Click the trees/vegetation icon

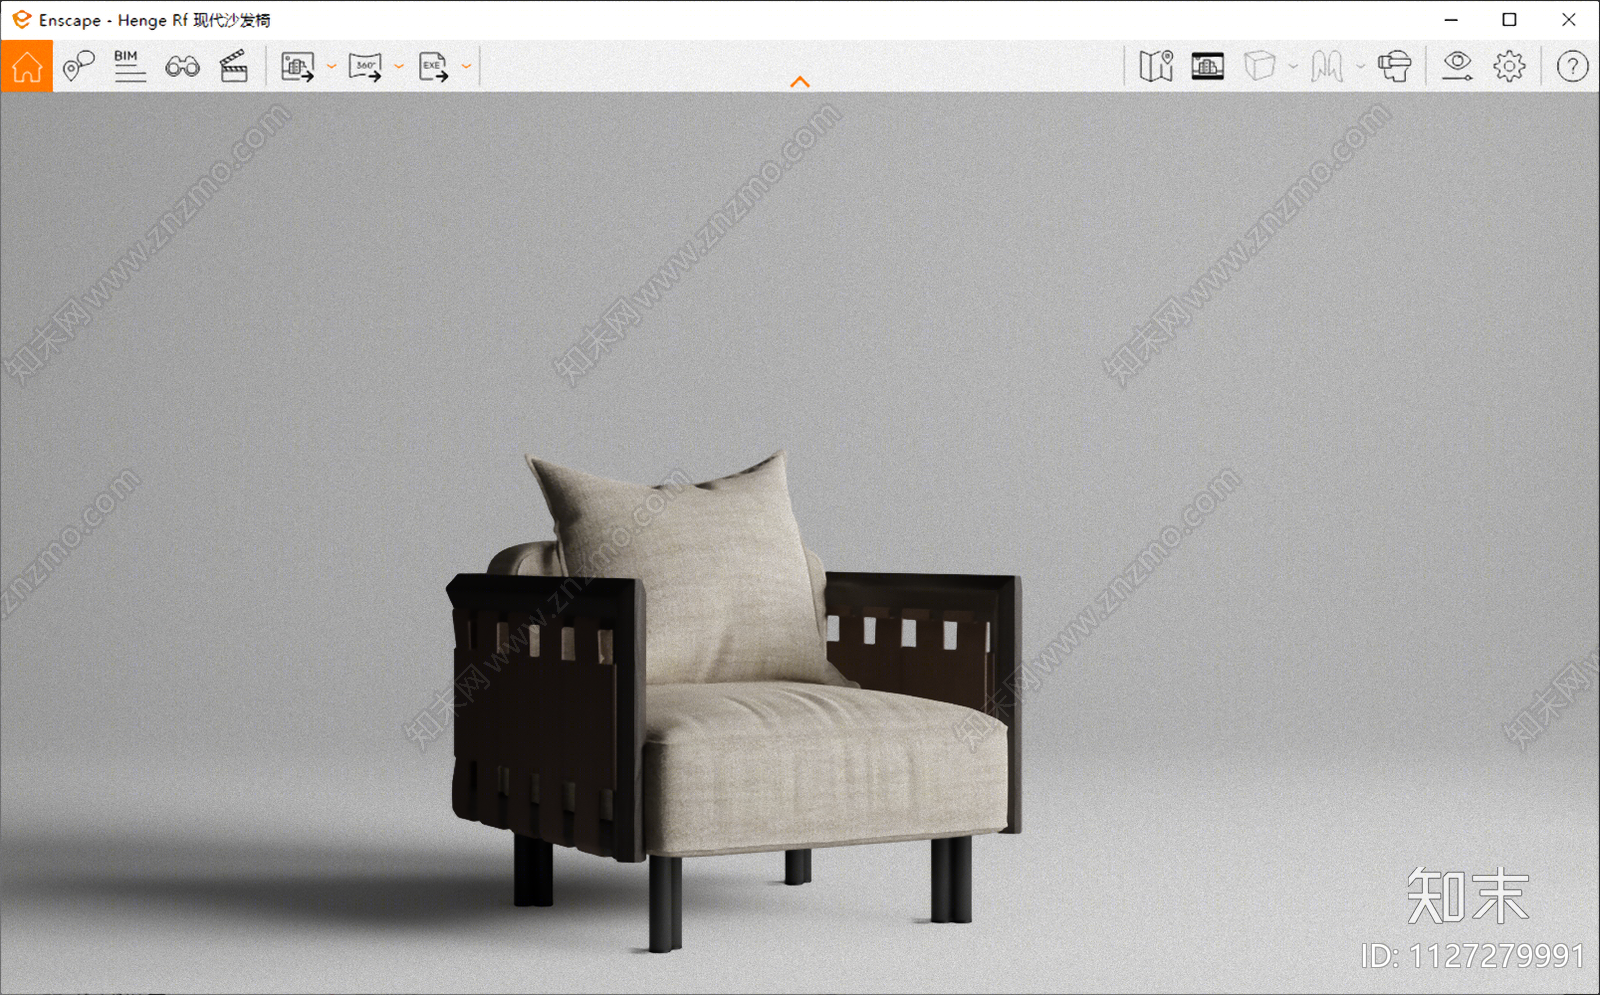tap(1327, 67)
